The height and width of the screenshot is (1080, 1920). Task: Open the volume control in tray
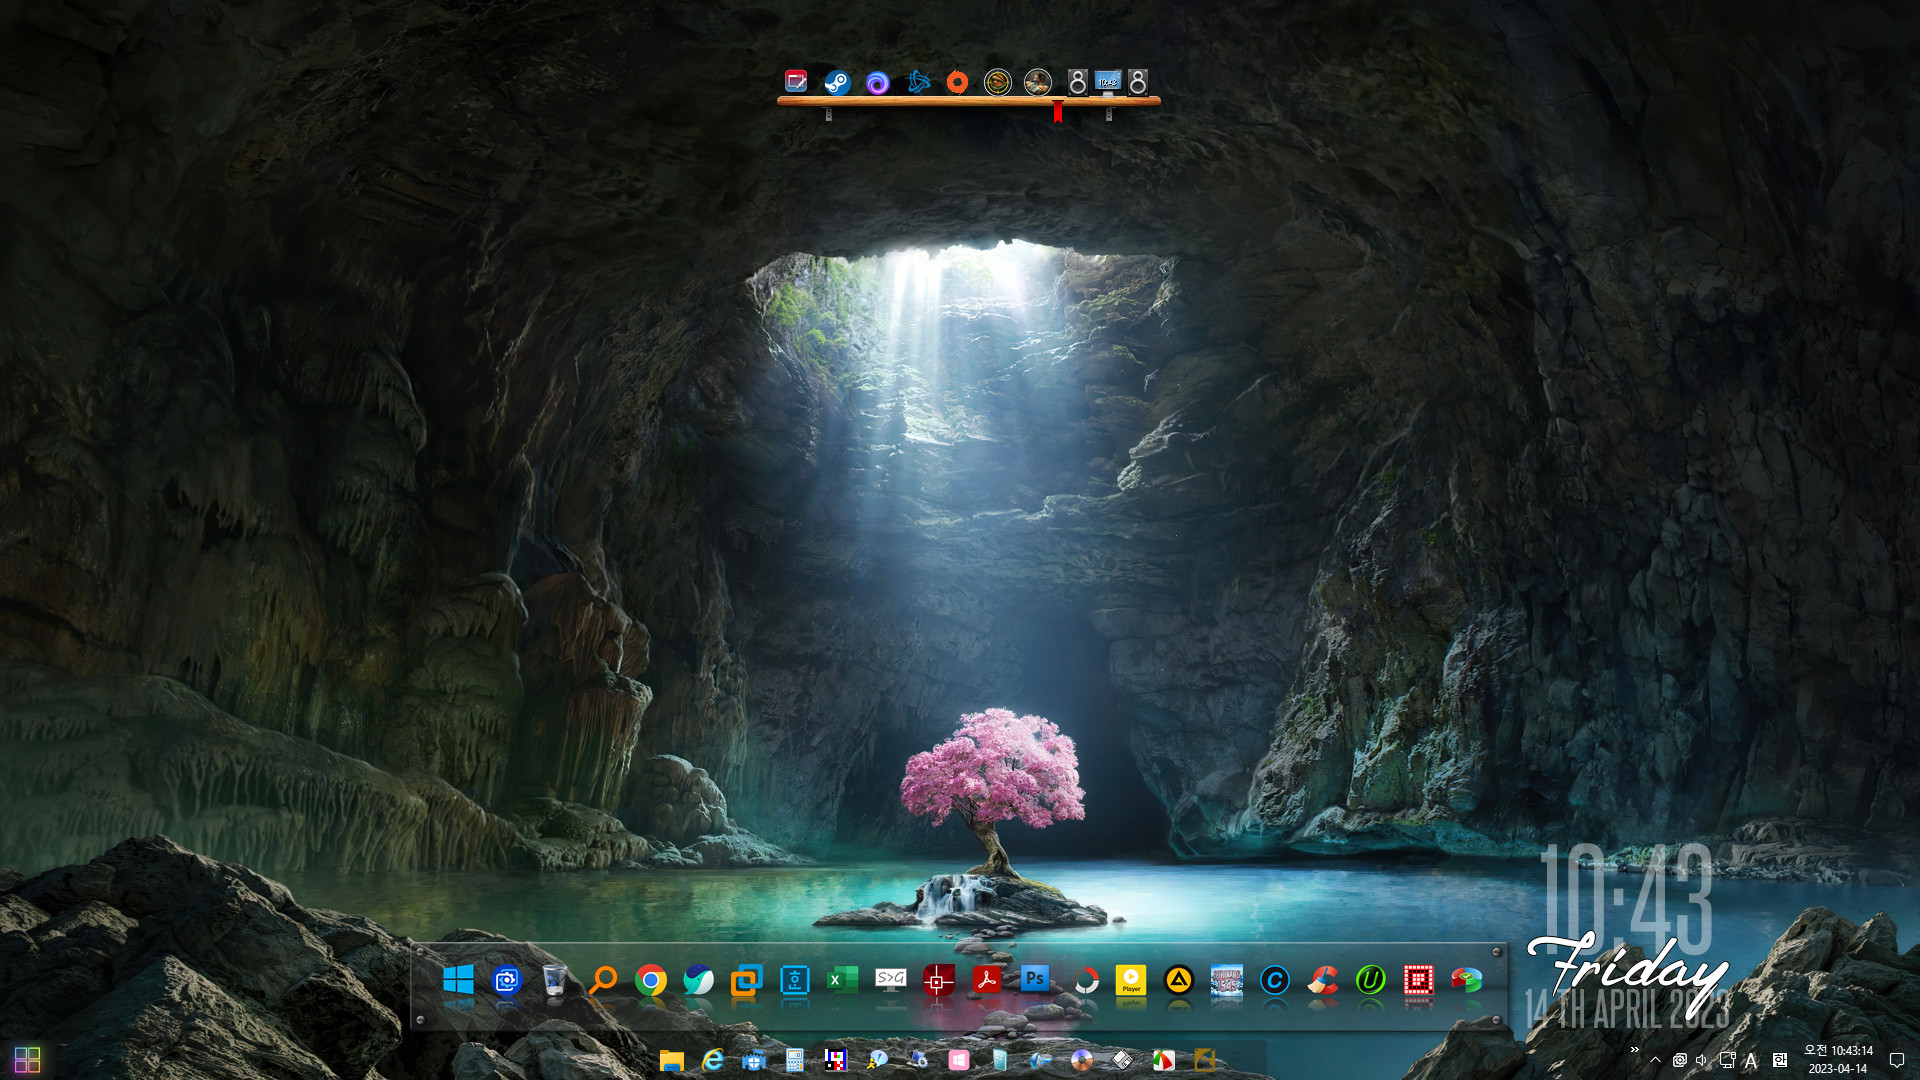[x=1702, y=1060]
